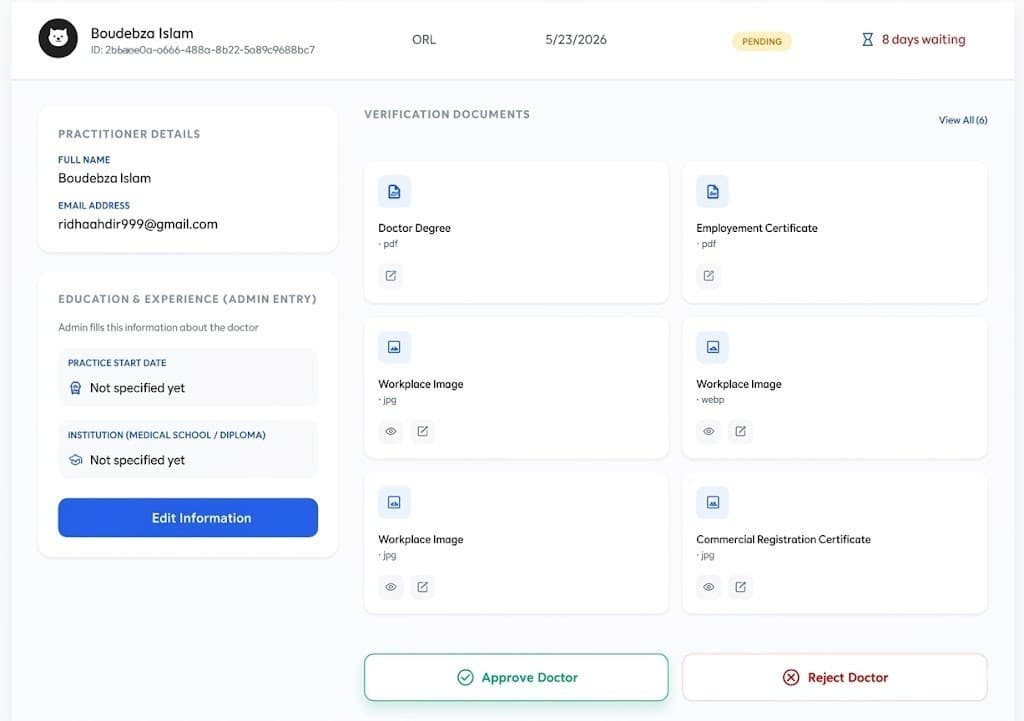Click Commercial Registration Certificate title
1024x721 pixels.
(x=783, y=539)
